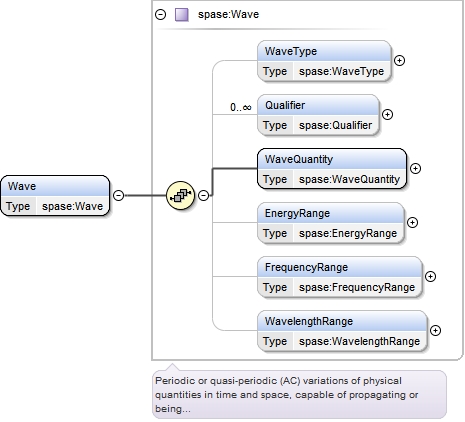Select the EnergyRange element node
Viewport: 465px width, 422px height.
point(331,223)
